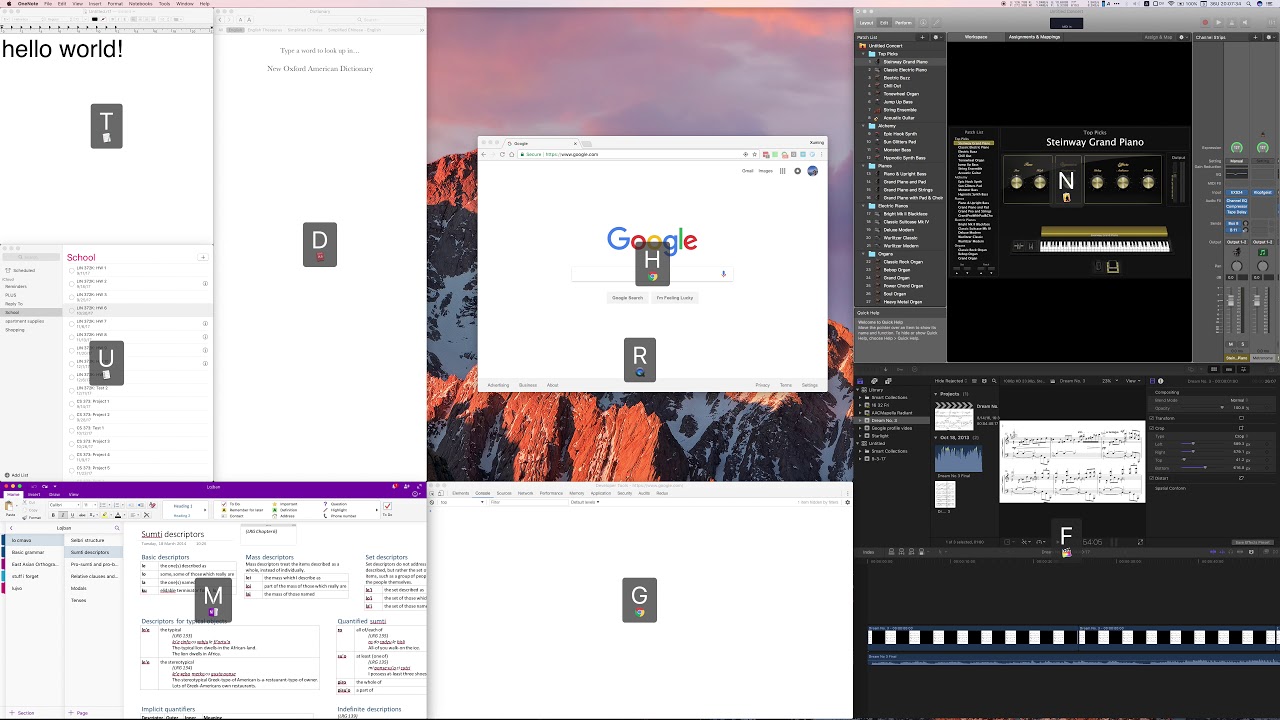Click the DevTools console Filter field

529,502
